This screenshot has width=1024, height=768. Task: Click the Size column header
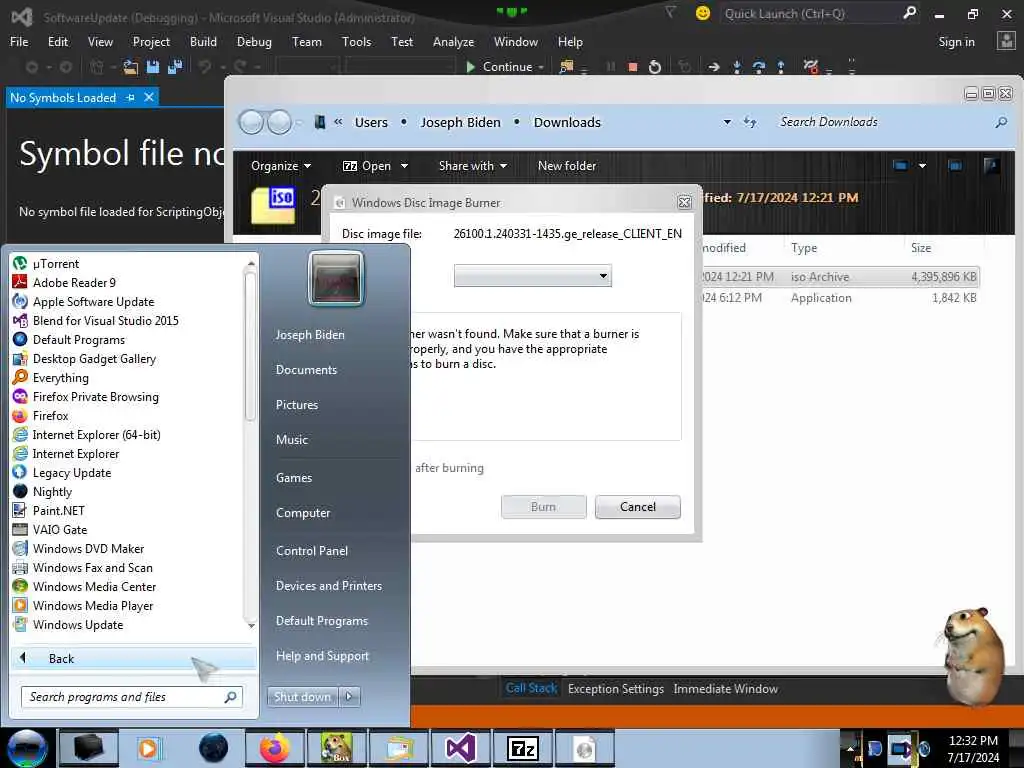click(x=921, y=248)
